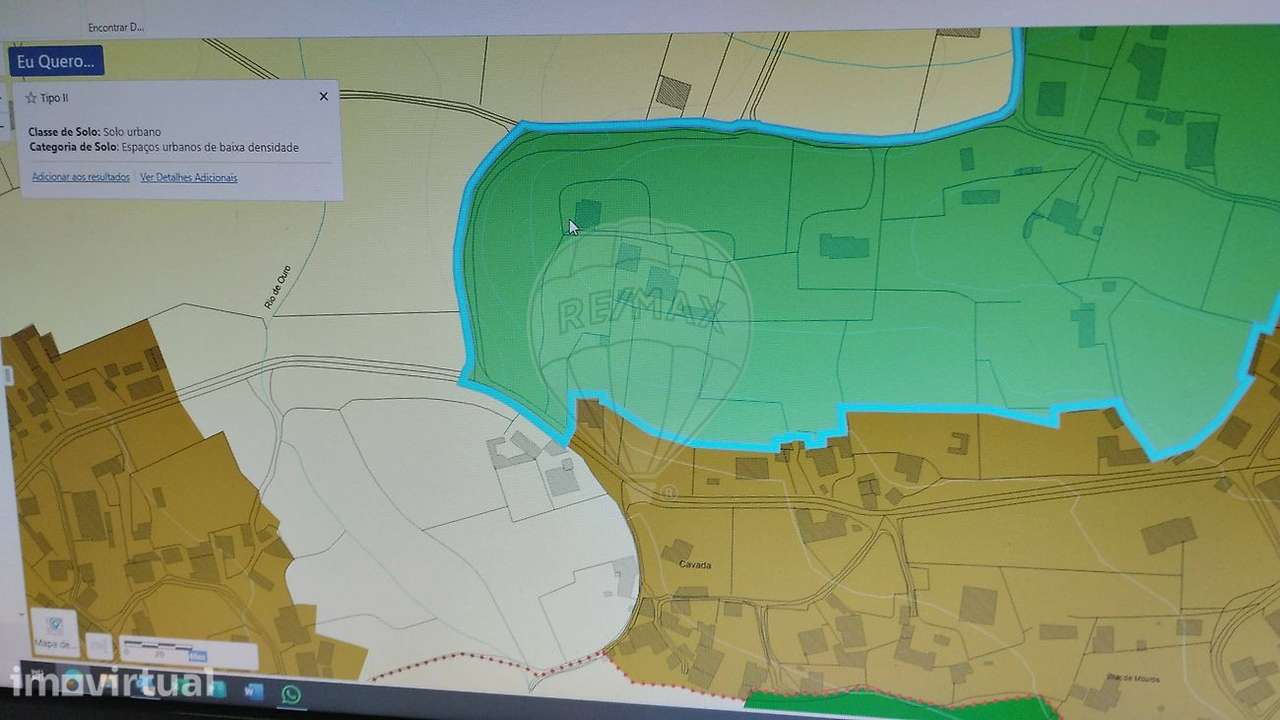Screen dimensions: 1280x720
Task: Select the blue highlighted scale bar unit
Action: [199, 656]
